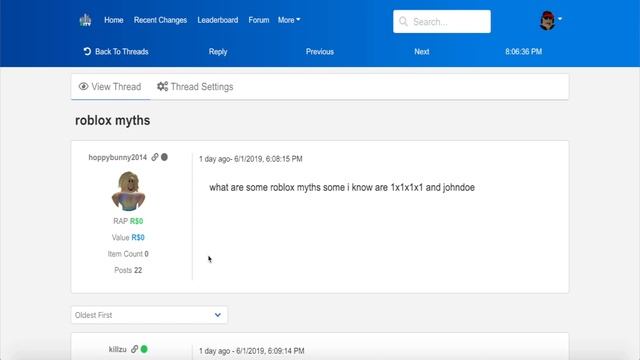
Task: Click the reply timestamp 6/1/2019, 6:09:14 PM
Action: 270,351
